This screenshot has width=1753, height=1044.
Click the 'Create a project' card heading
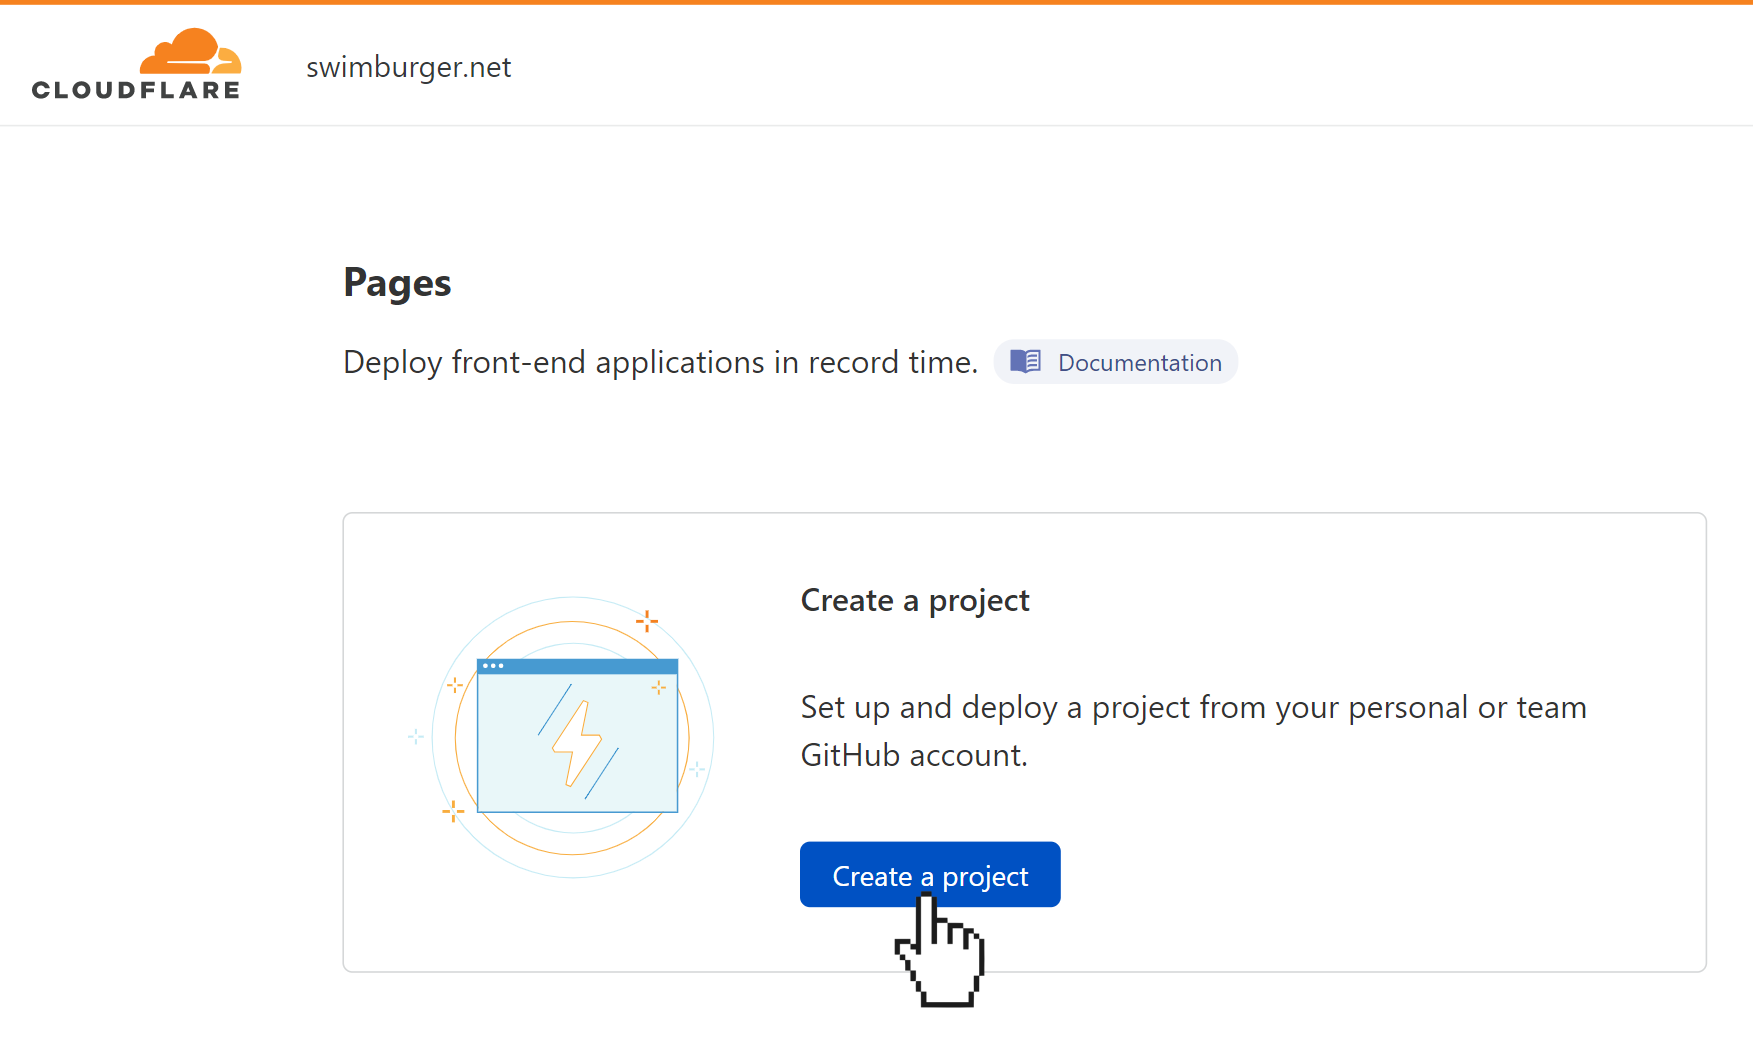coord(915,601)
